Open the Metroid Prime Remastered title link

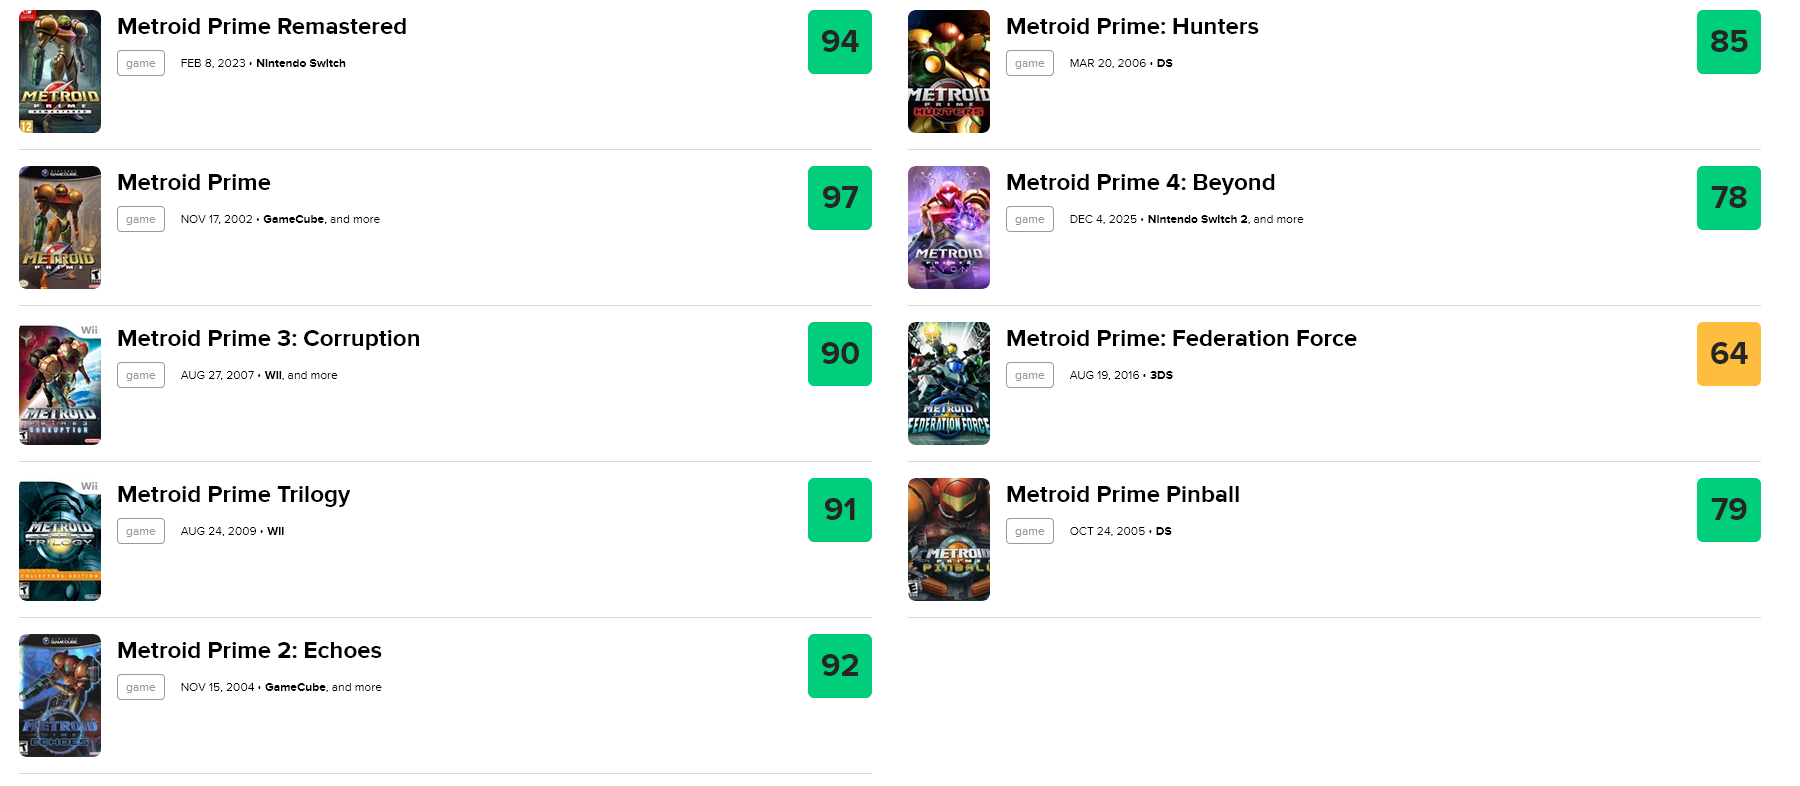pyautogui.click(x=261, y=27)
